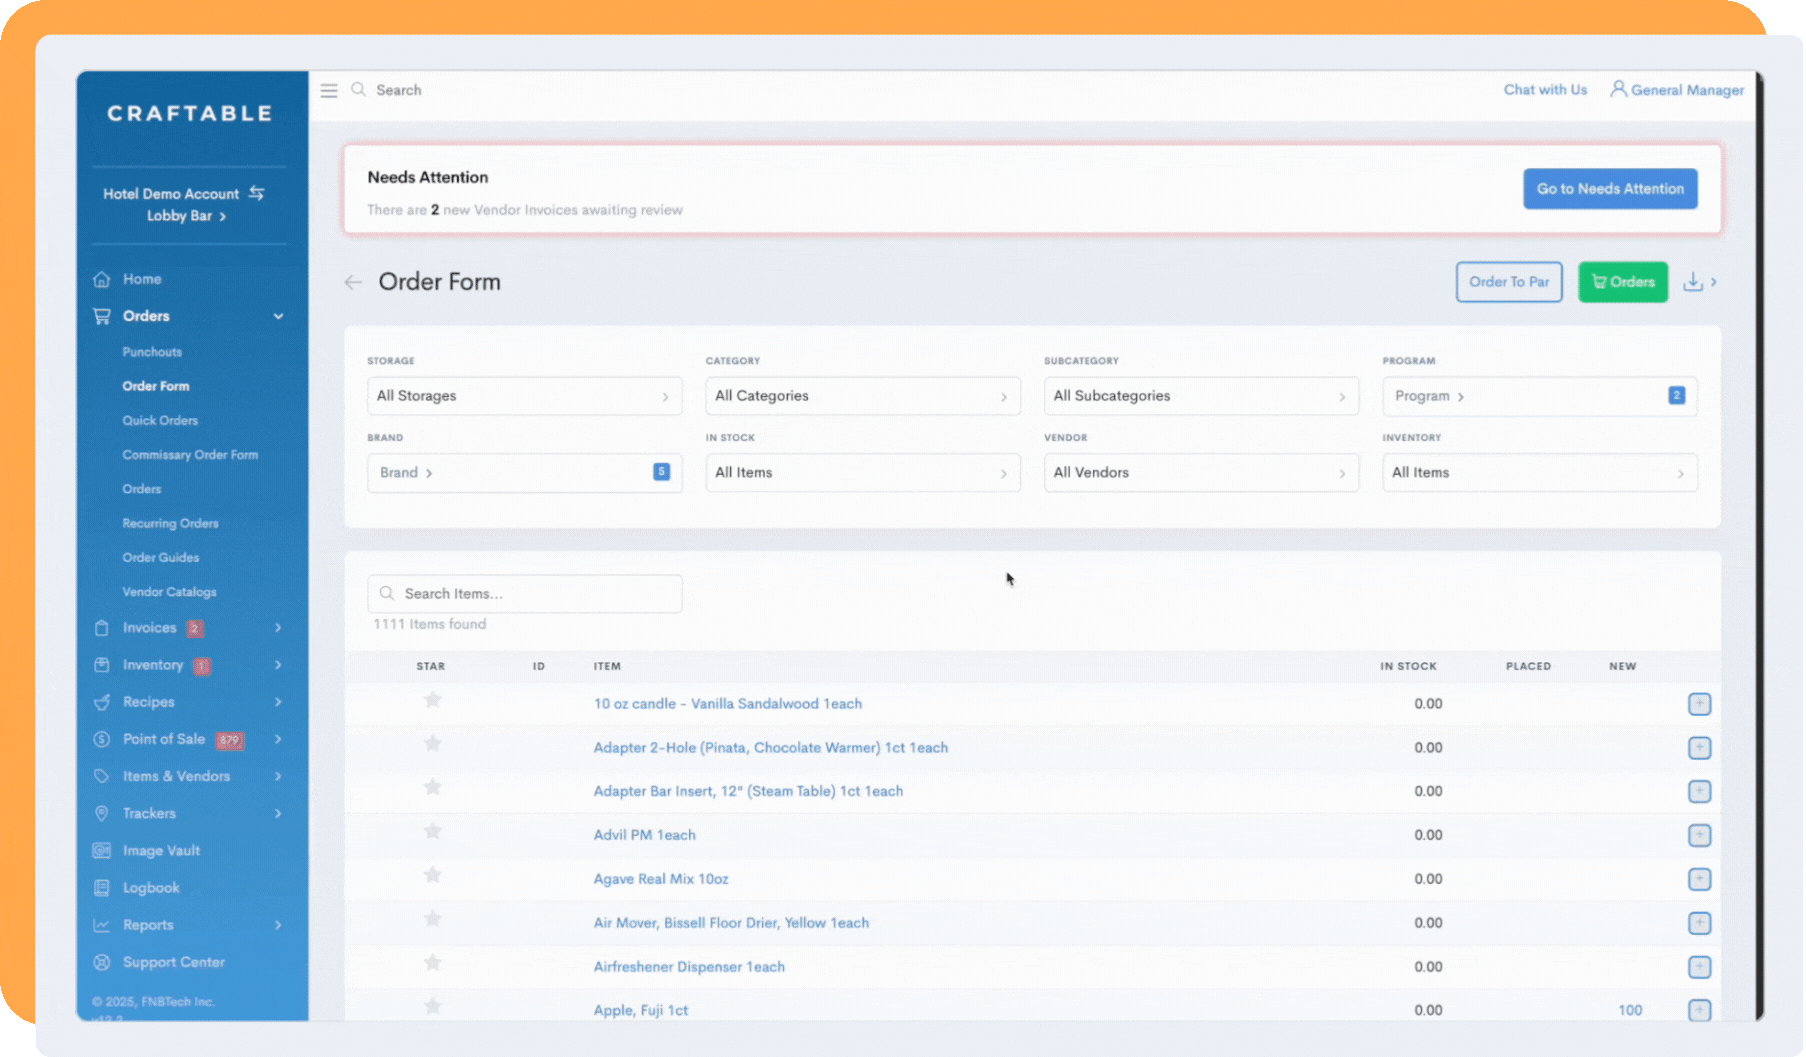
Task: Open Commissary Order Form in sidebar
Action: 190,455
